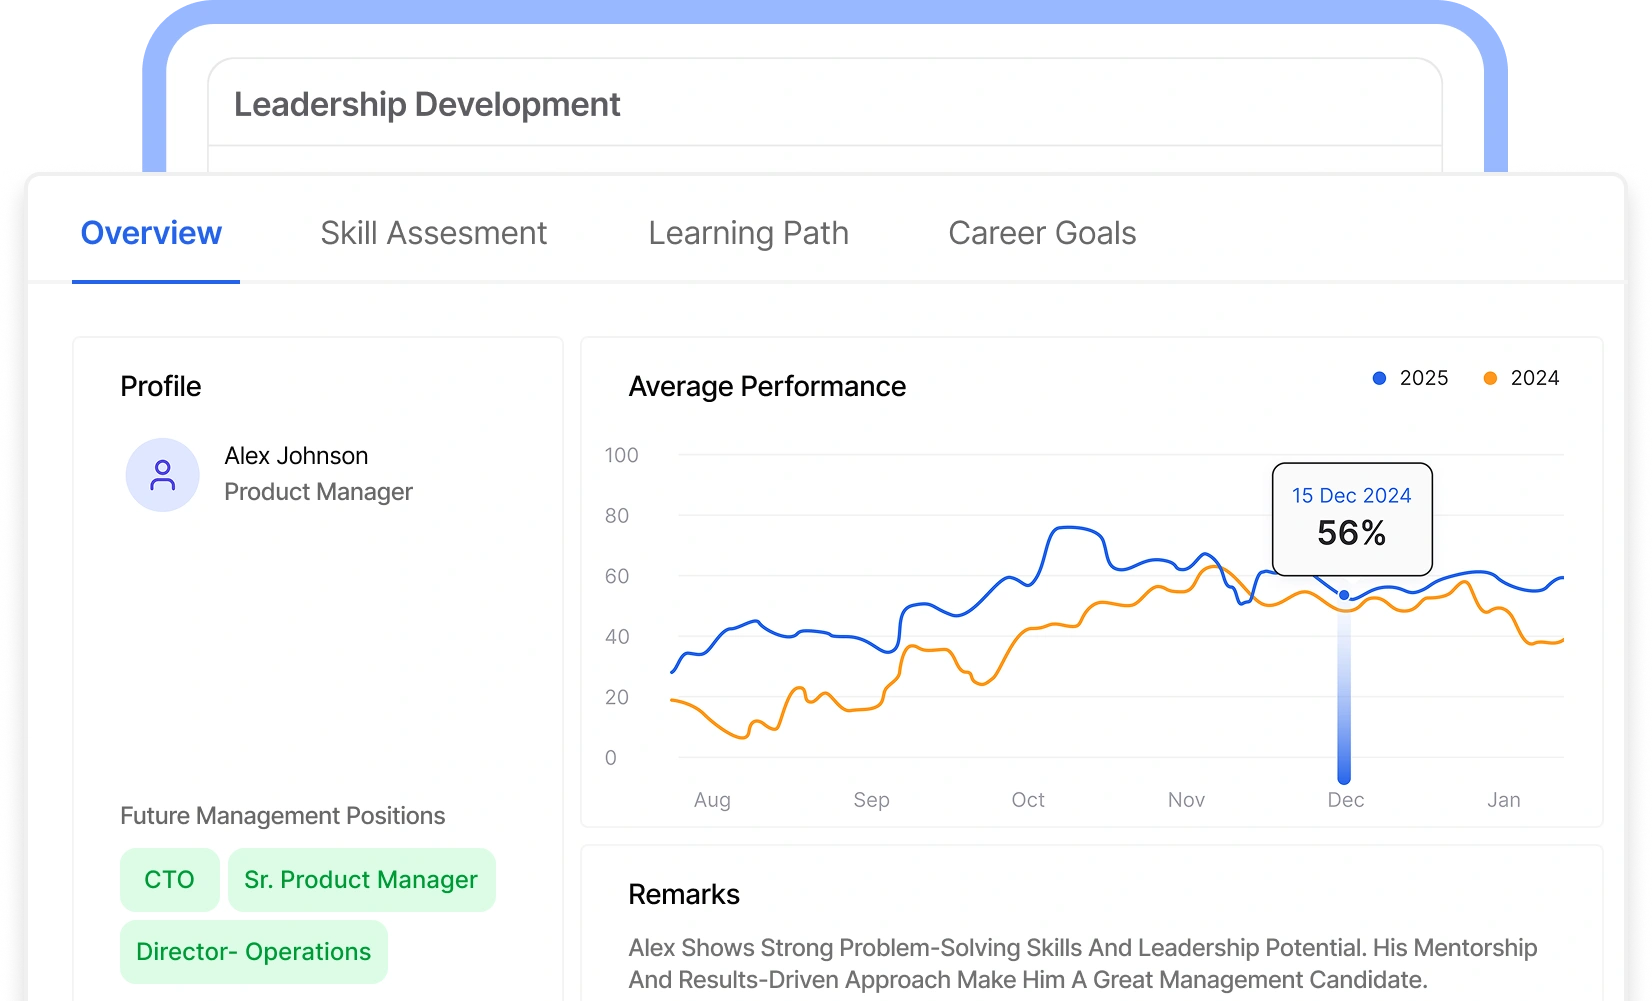Click the 80 y-axis value
1652x1001 pixels.
pyautogui.click(x=617, y=516)
